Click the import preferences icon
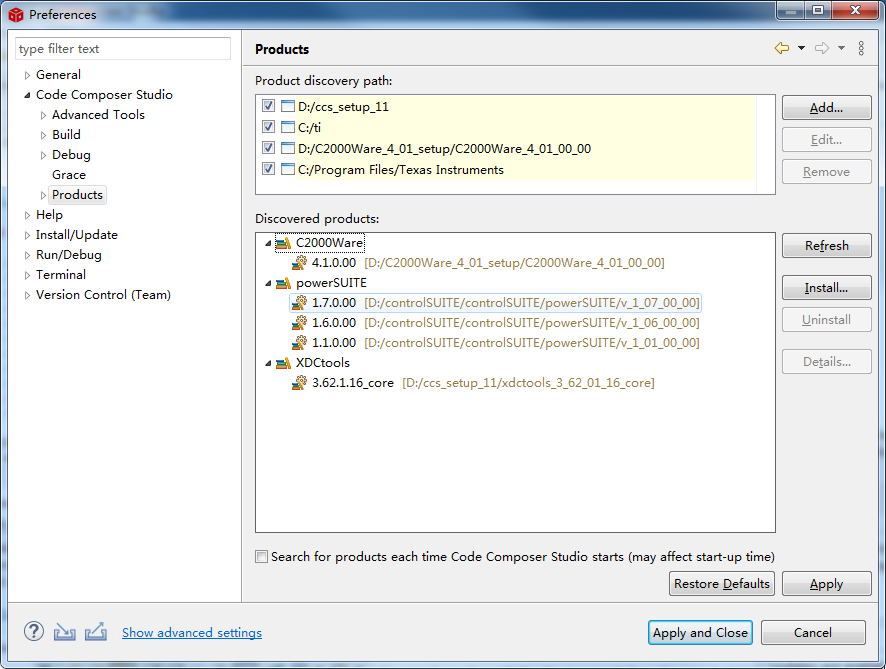This screenshot has width=886, height=669. click(65, 632)
